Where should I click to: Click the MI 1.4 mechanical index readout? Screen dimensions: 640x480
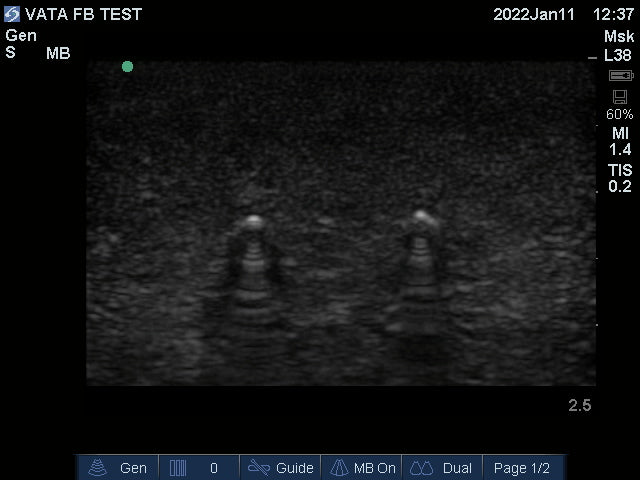pyautogui.click(x=620, y=141)
